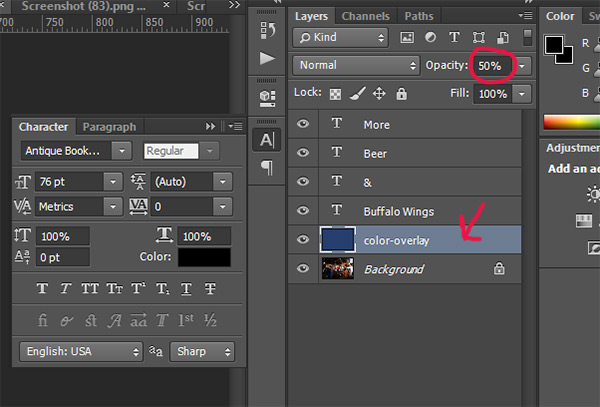Open the (Auto) leading dropdown

[223, 182]
